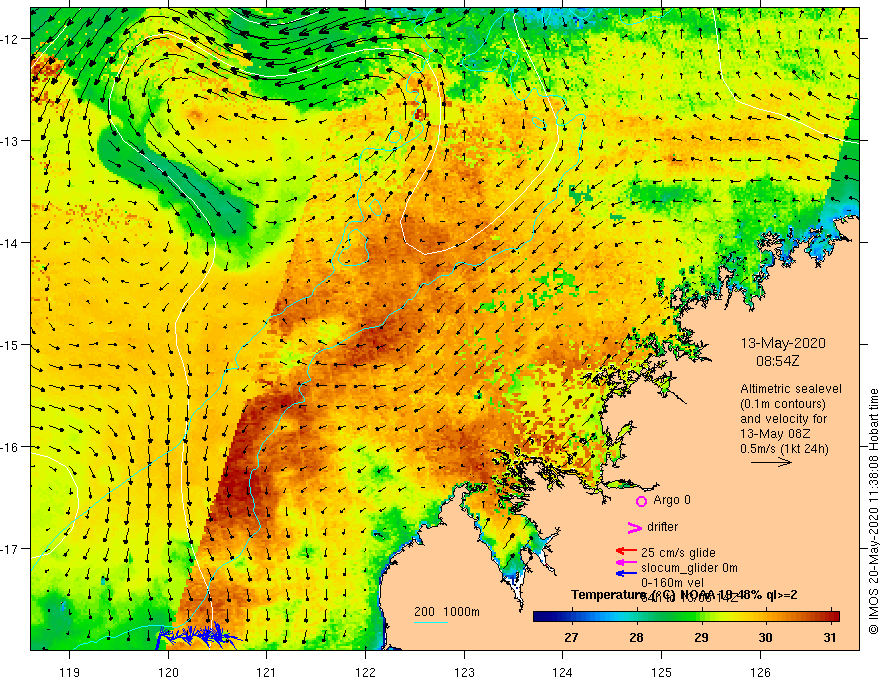Click the '0.5m/s (1kt 24h)' scale label
The image size is (880, 680).
(784, 449)
